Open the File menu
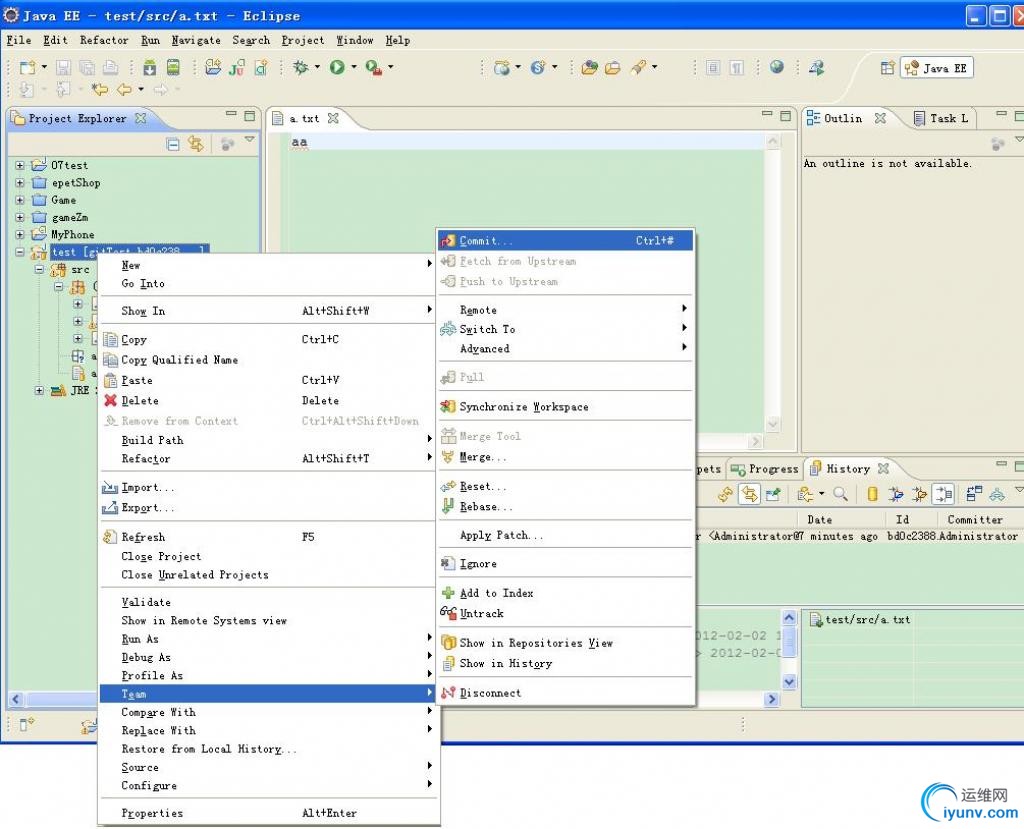The width and height of the screenshot is (1024, 829). click(18, 40)
